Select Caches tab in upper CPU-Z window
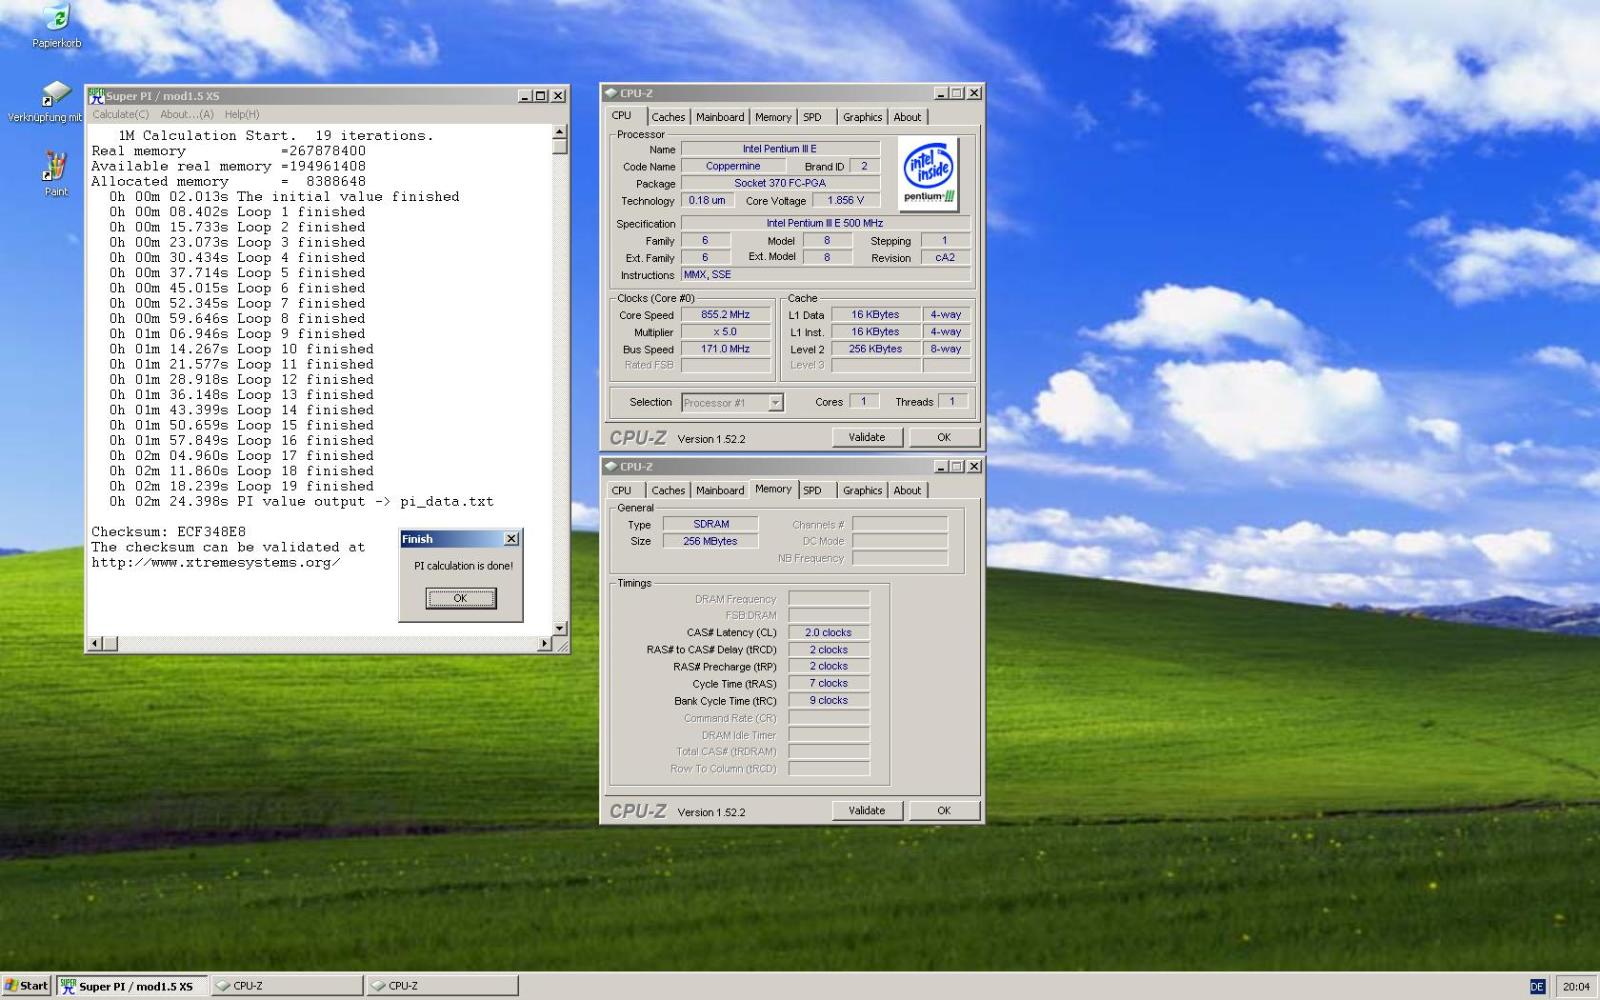 pyautogui.click(x=668, y=117)
